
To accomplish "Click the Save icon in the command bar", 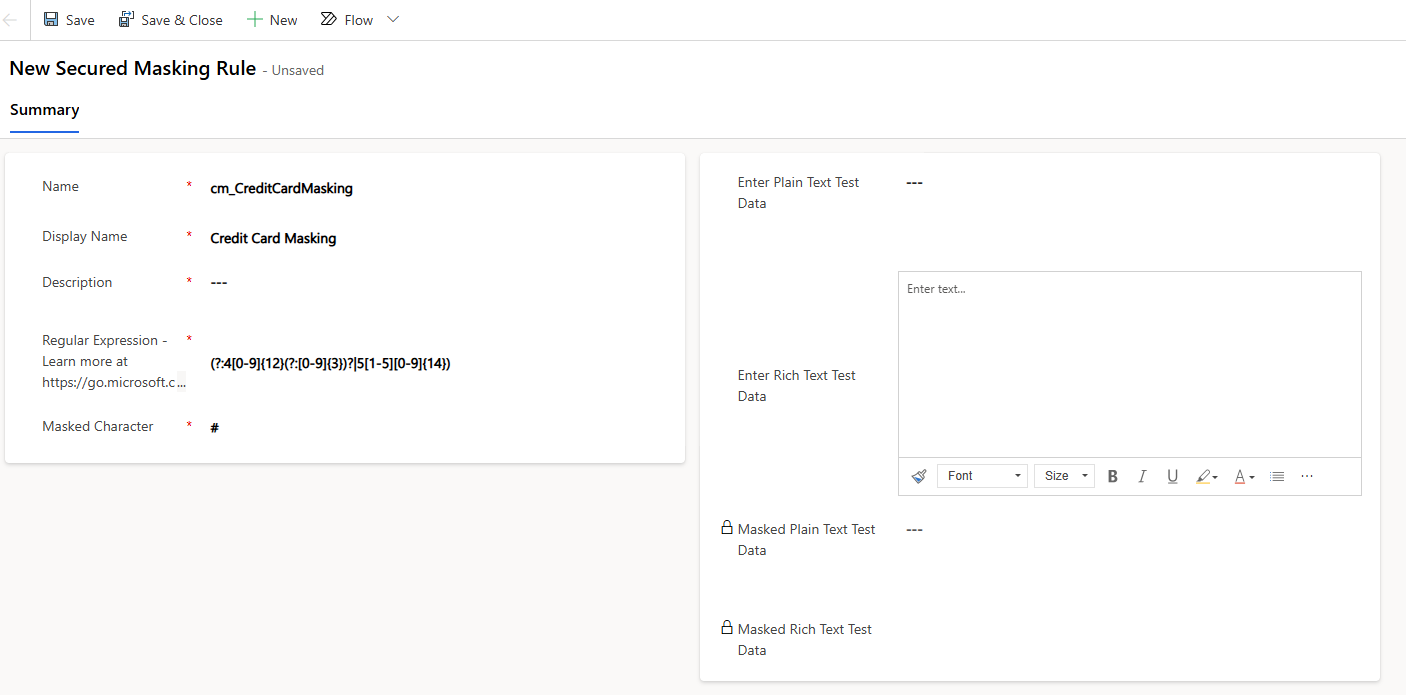I will coord(51,19).
